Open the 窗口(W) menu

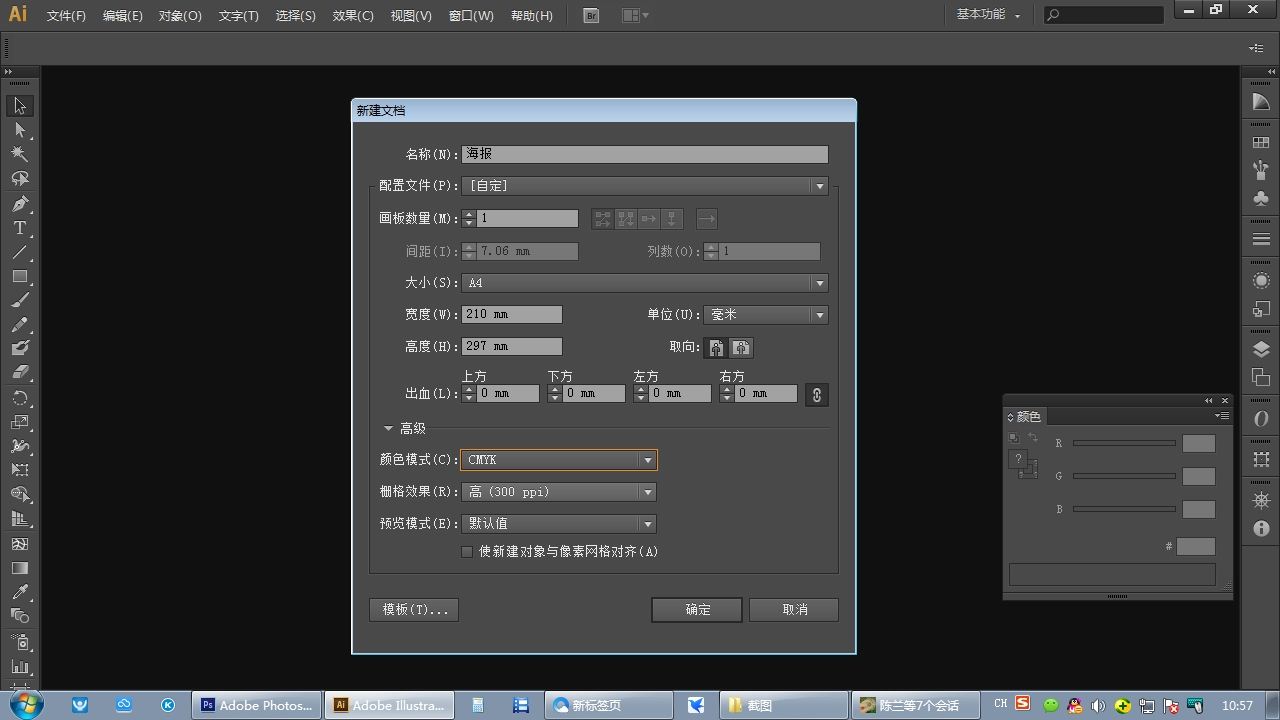(x=471, y=16)
